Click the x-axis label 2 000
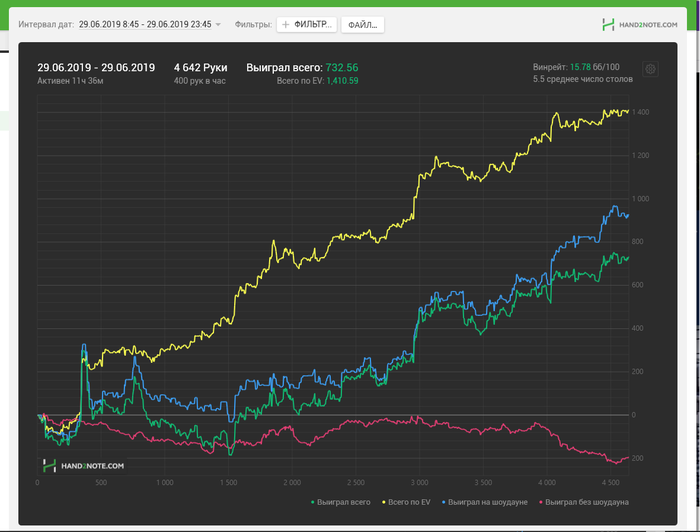The width and height of the screenshot is (700, 532). click(292, 482)
